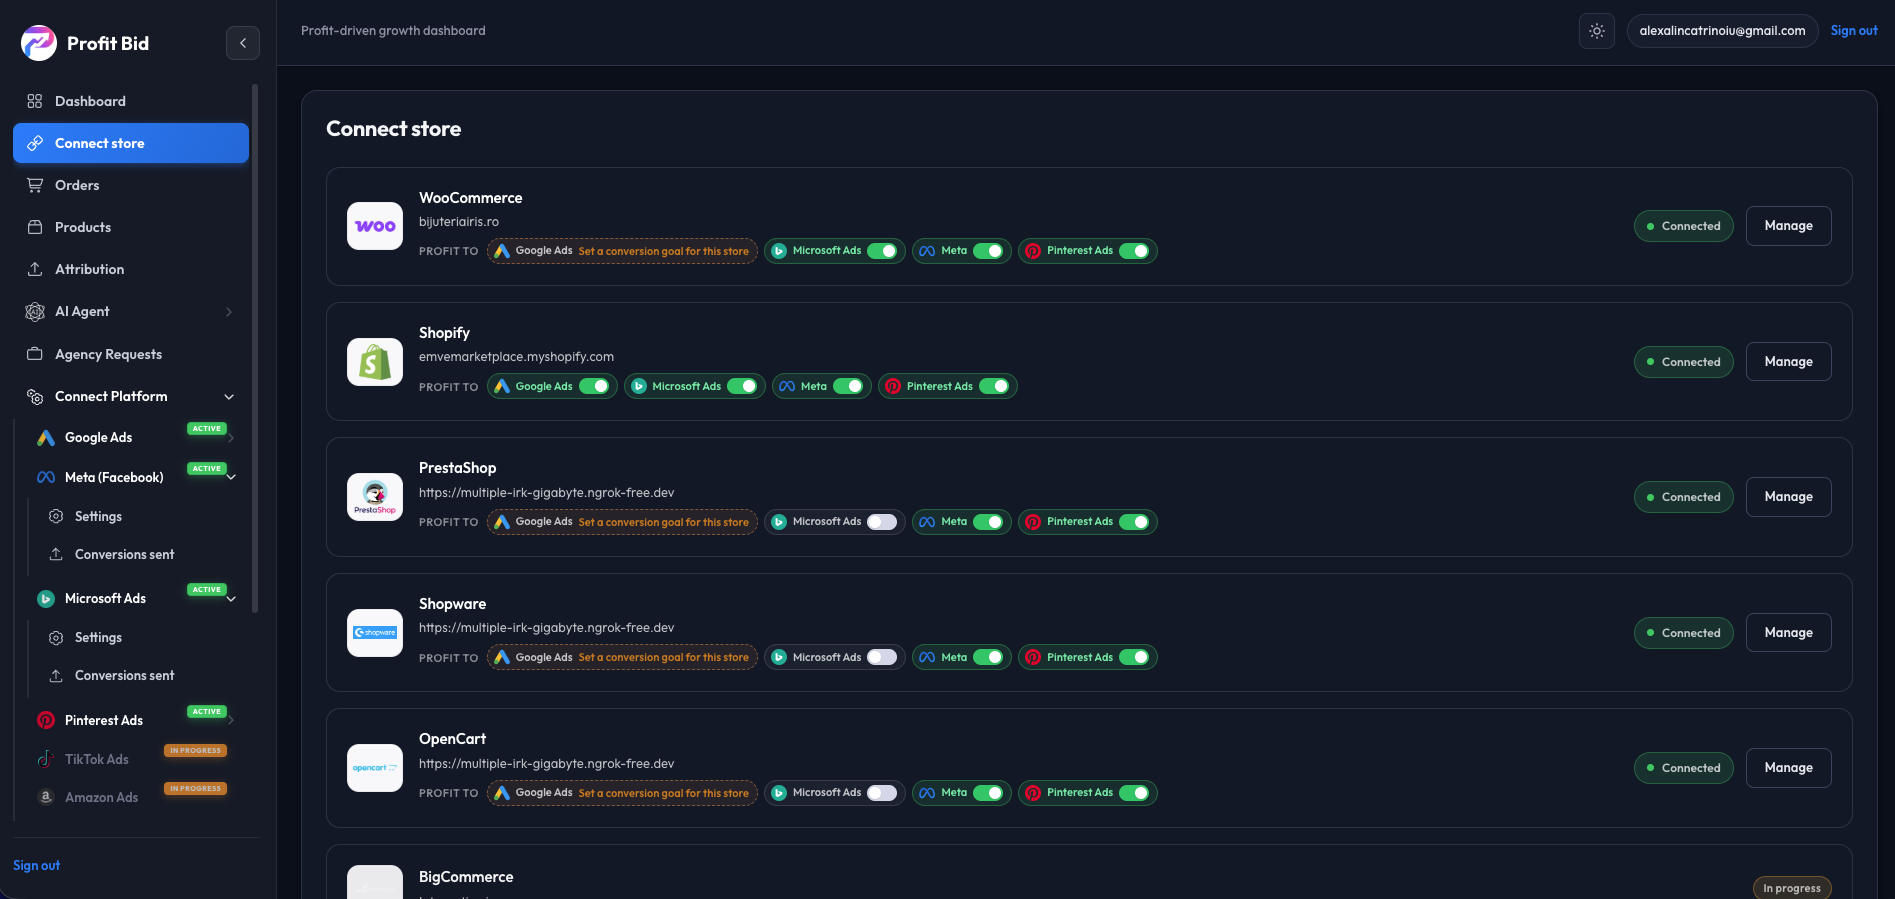Turn off Google Ads toggle for Shopify
Image resolution: width=1895 pixels, height=899 pixels.
[594, 386]
